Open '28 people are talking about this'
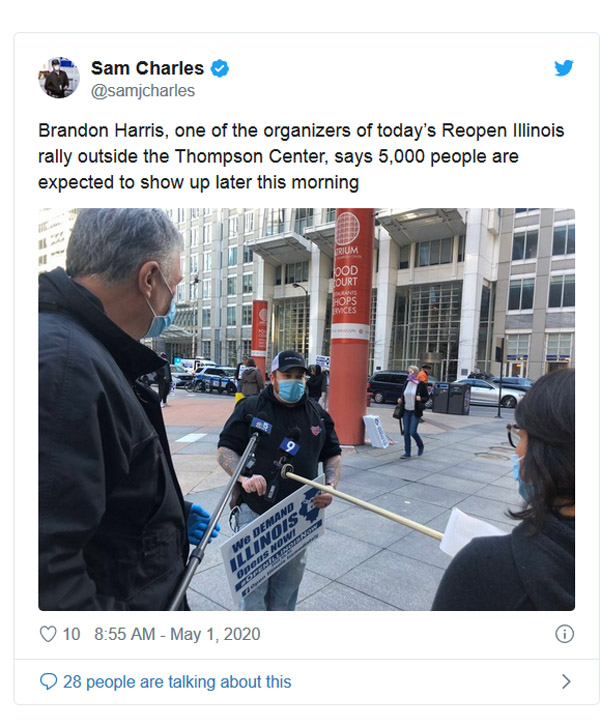 pos(177,682)
